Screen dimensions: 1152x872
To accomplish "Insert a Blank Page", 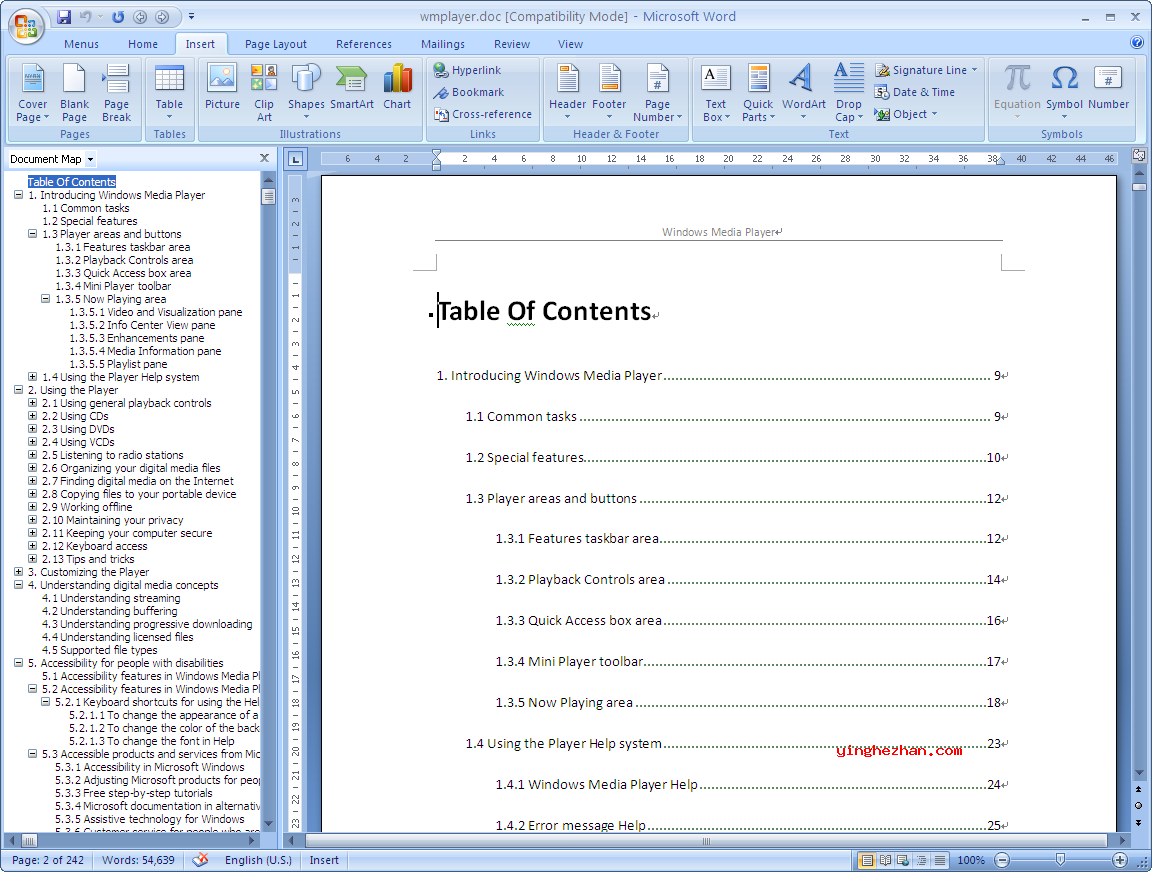I will coord(74,93).
